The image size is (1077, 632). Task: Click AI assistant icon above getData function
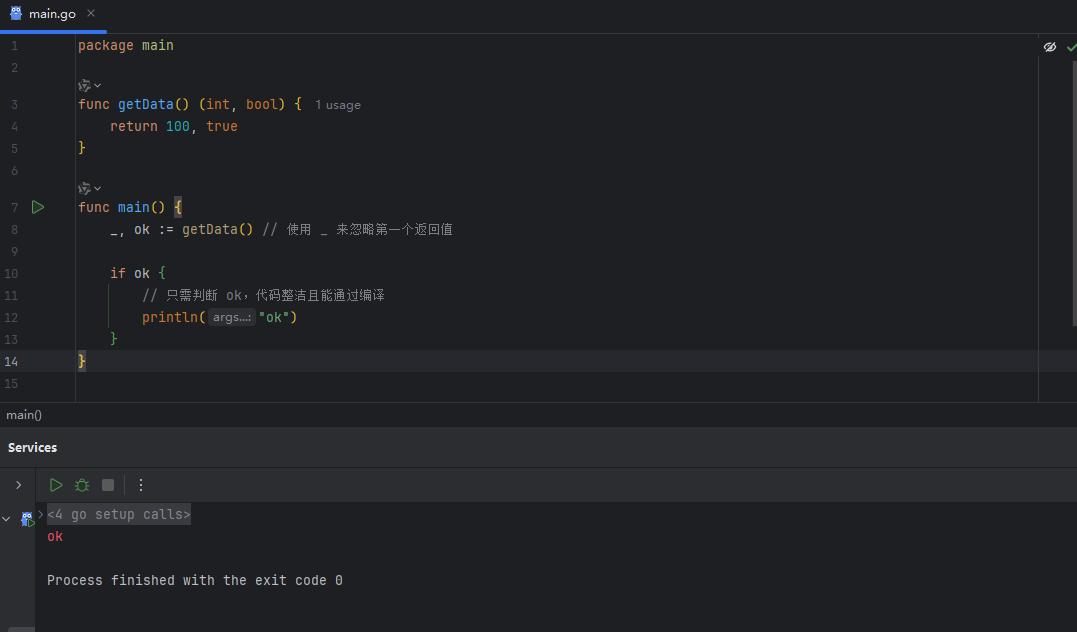coord(86,86)
